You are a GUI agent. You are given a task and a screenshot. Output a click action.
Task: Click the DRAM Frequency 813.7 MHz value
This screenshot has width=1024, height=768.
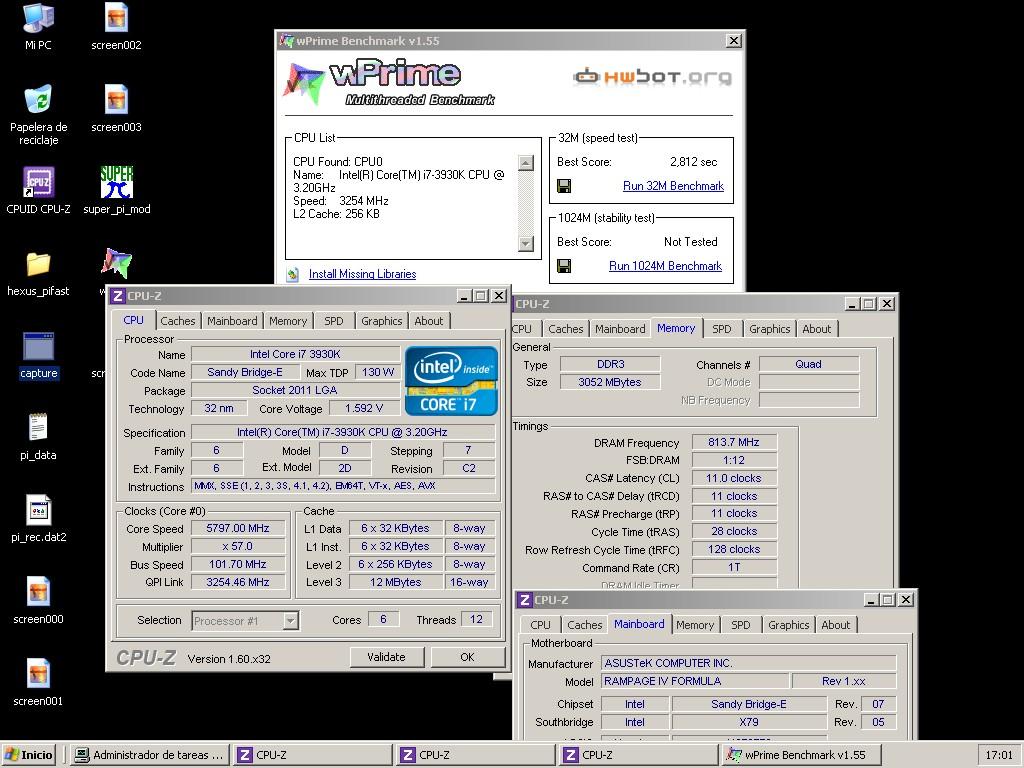(x=734, y=442)
